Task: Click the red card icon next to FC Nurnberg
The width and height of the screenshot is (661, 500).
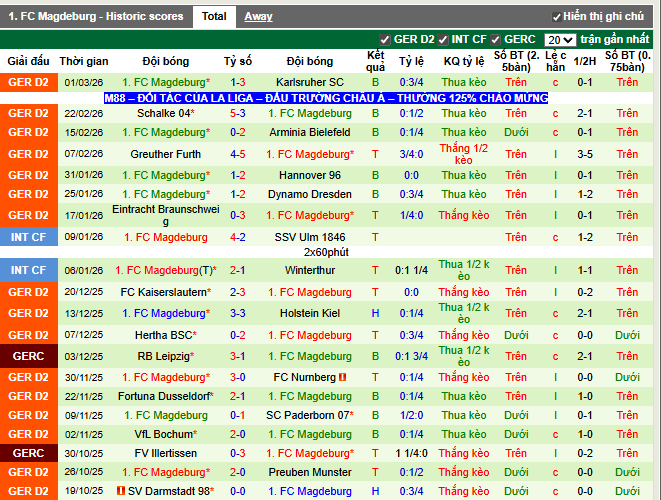Action: 342,377
